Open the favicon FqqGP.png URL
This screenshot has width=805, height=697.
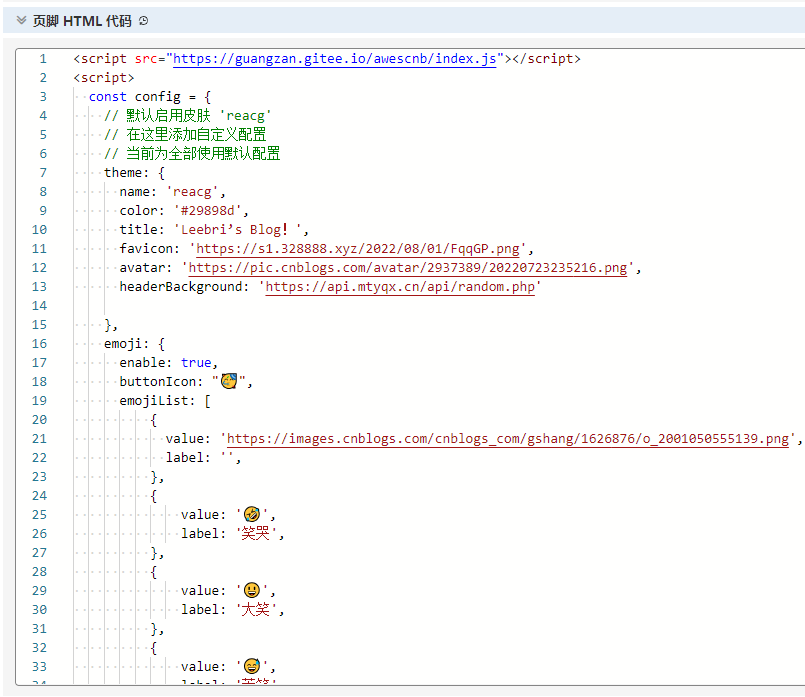pos(358,249)
